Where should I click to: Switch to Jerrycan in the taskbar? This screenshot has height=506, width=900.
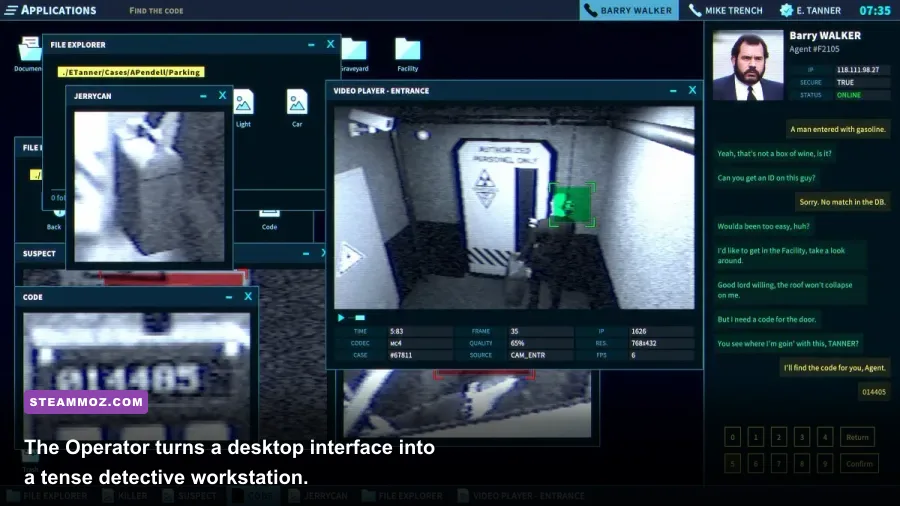click(319, 496)
